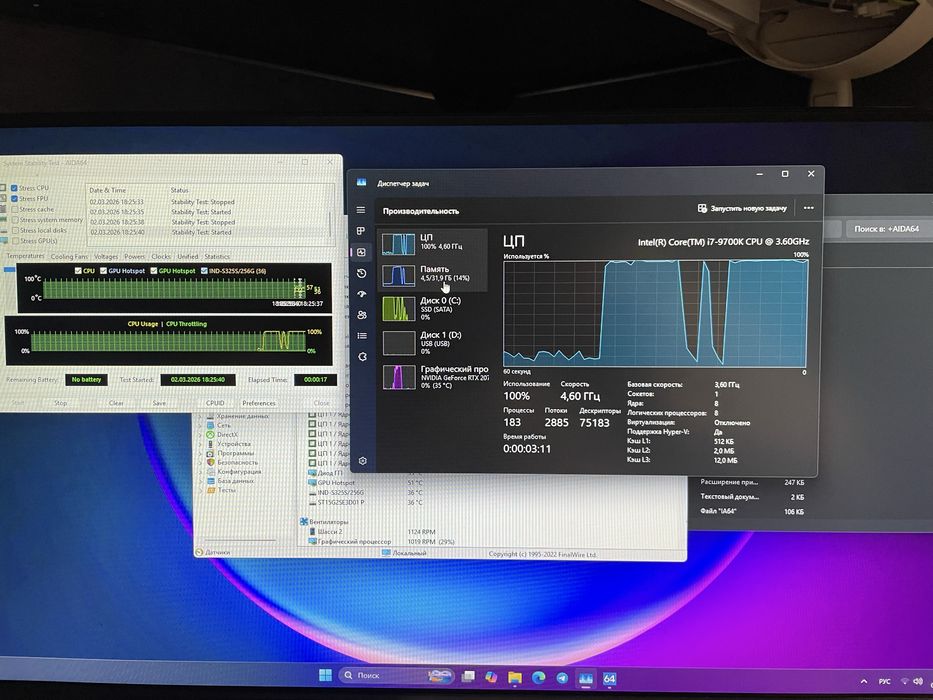Select Диск 0 (C:) resource

point(433,308)
